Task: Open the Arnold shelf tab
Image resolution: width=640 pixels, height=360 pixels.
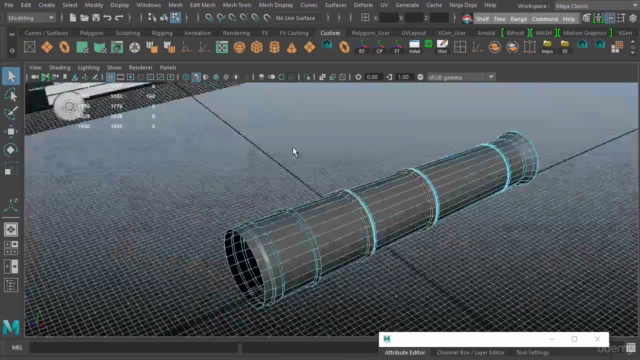Action: [x=486, y=33]
